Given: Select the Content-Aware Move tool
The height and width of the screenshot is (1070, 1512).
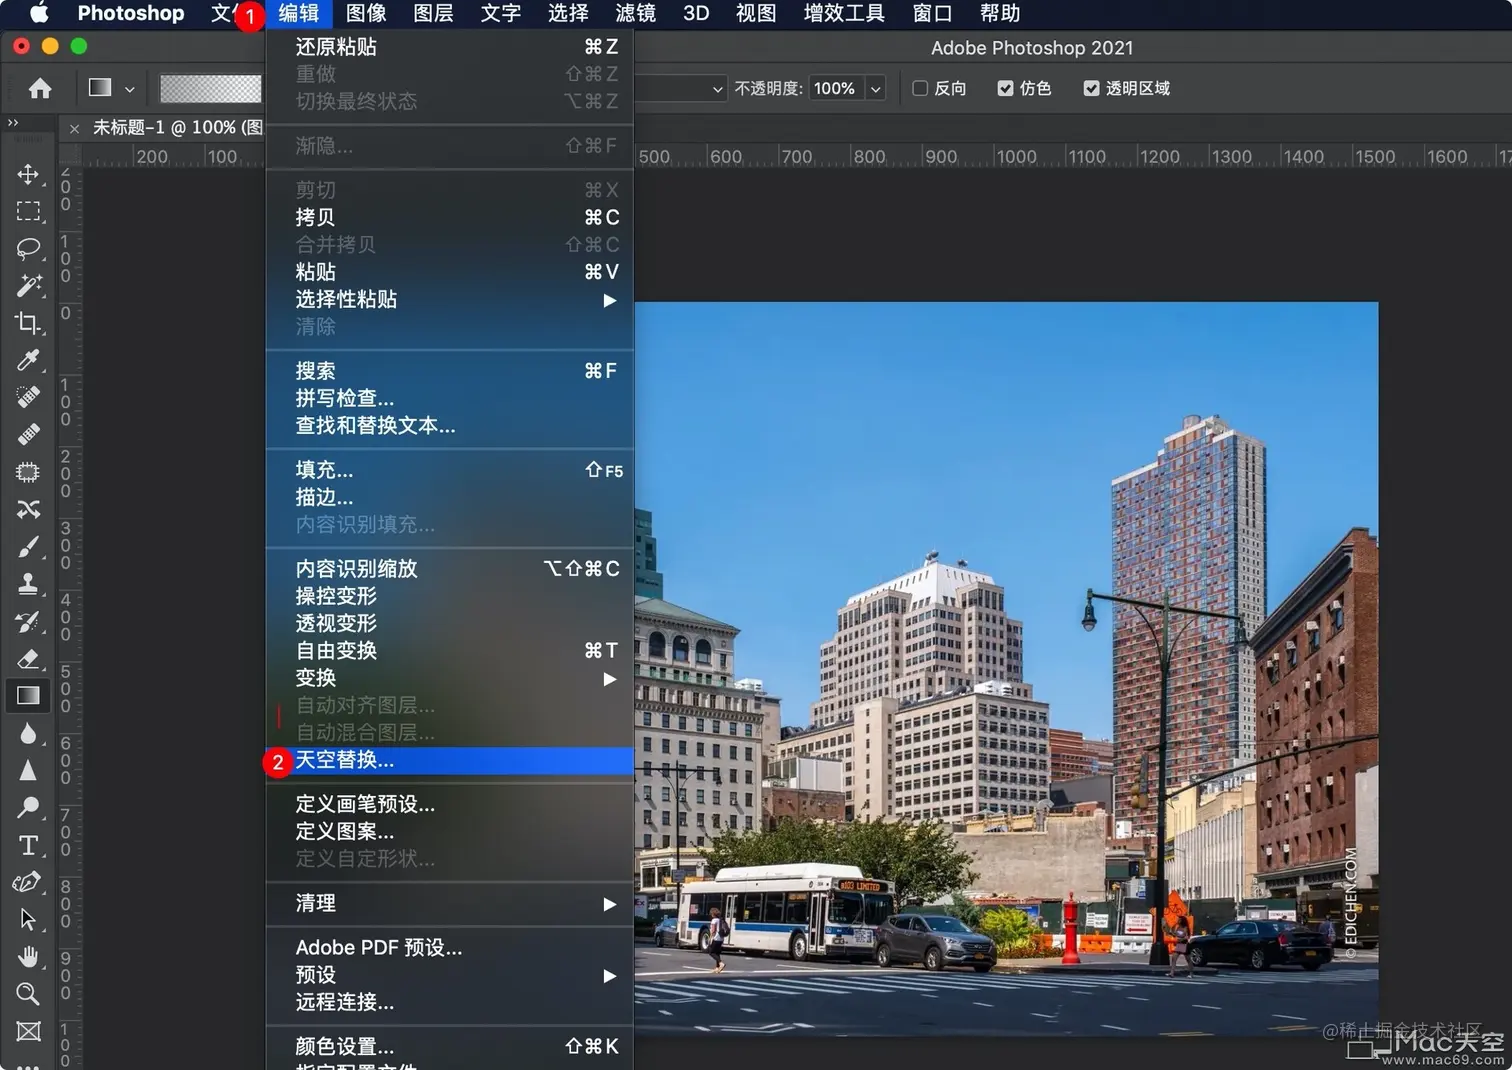Looking at the screenshot, I should pyautogui.click(x=28, y=509).
